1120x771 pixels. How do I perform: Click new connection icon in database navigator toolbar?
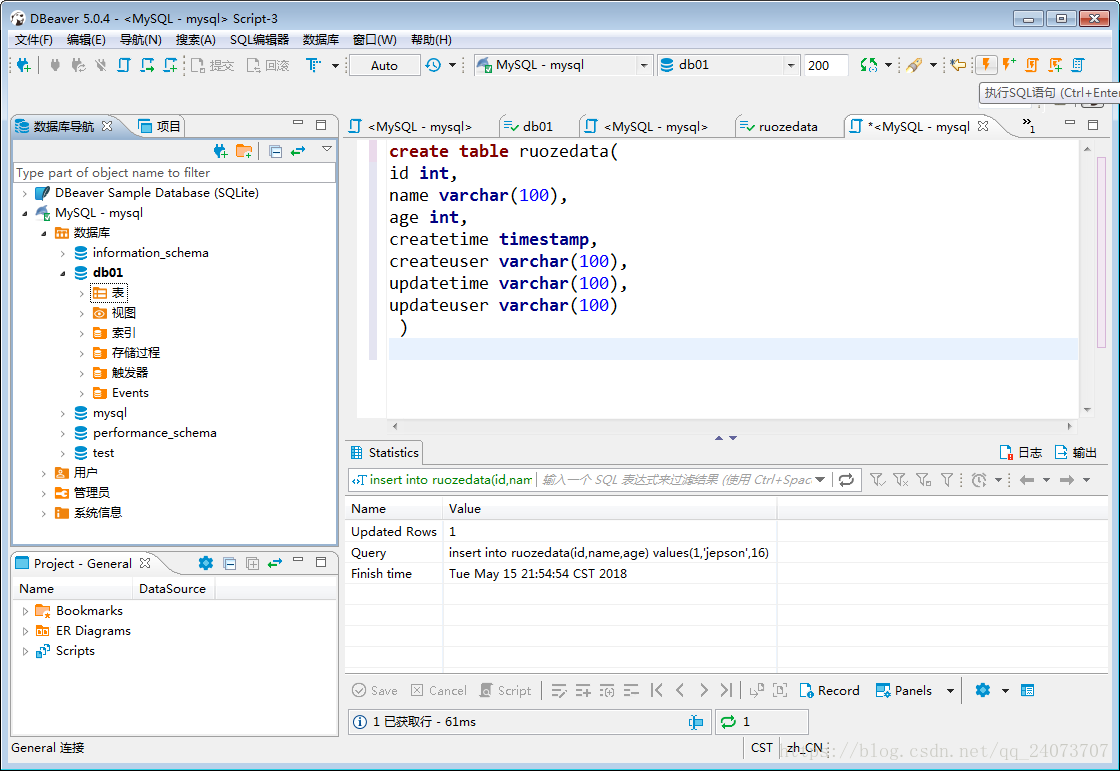pos(221,151)
